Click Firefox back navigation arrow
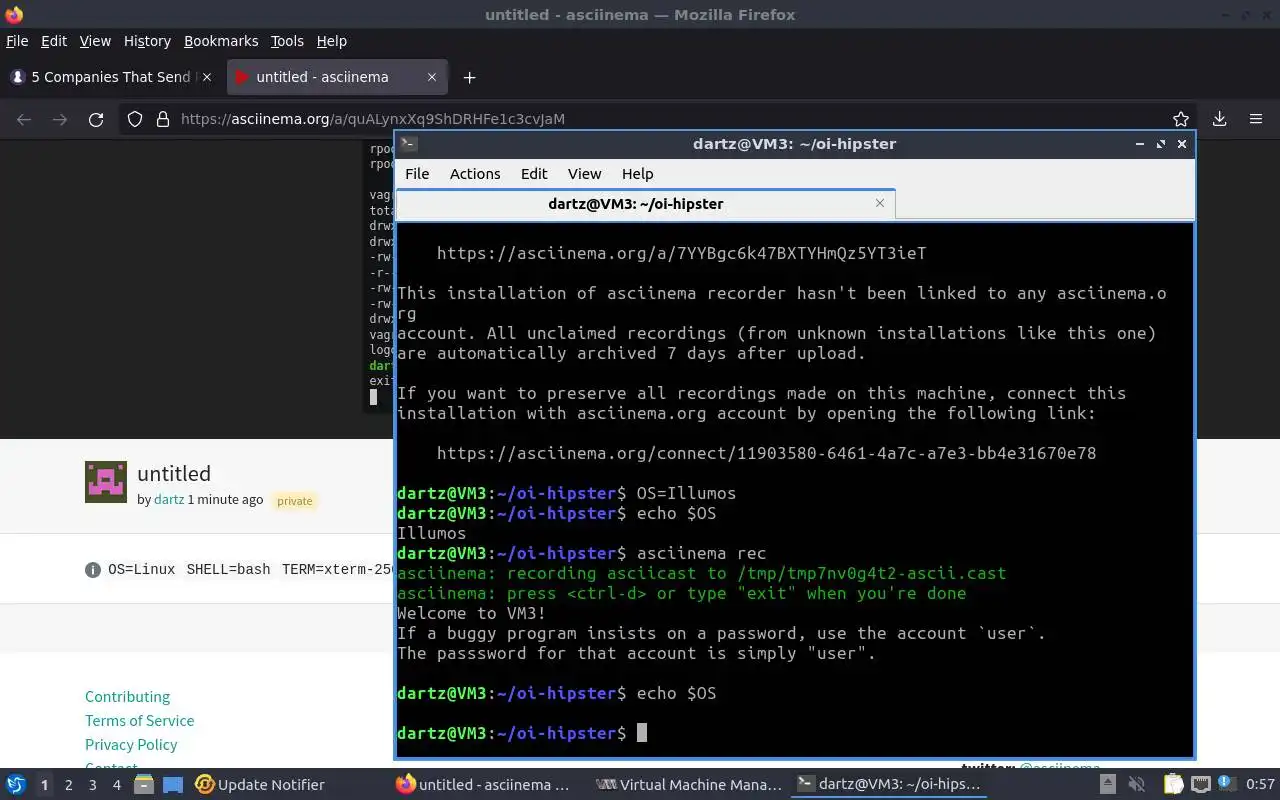The width and height of the screenshot is (1280, 800). 24,119
